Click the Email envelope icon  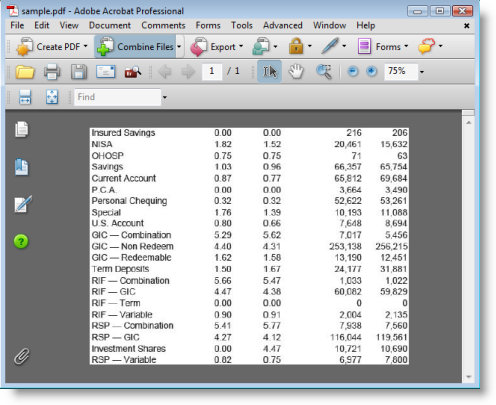106,71
